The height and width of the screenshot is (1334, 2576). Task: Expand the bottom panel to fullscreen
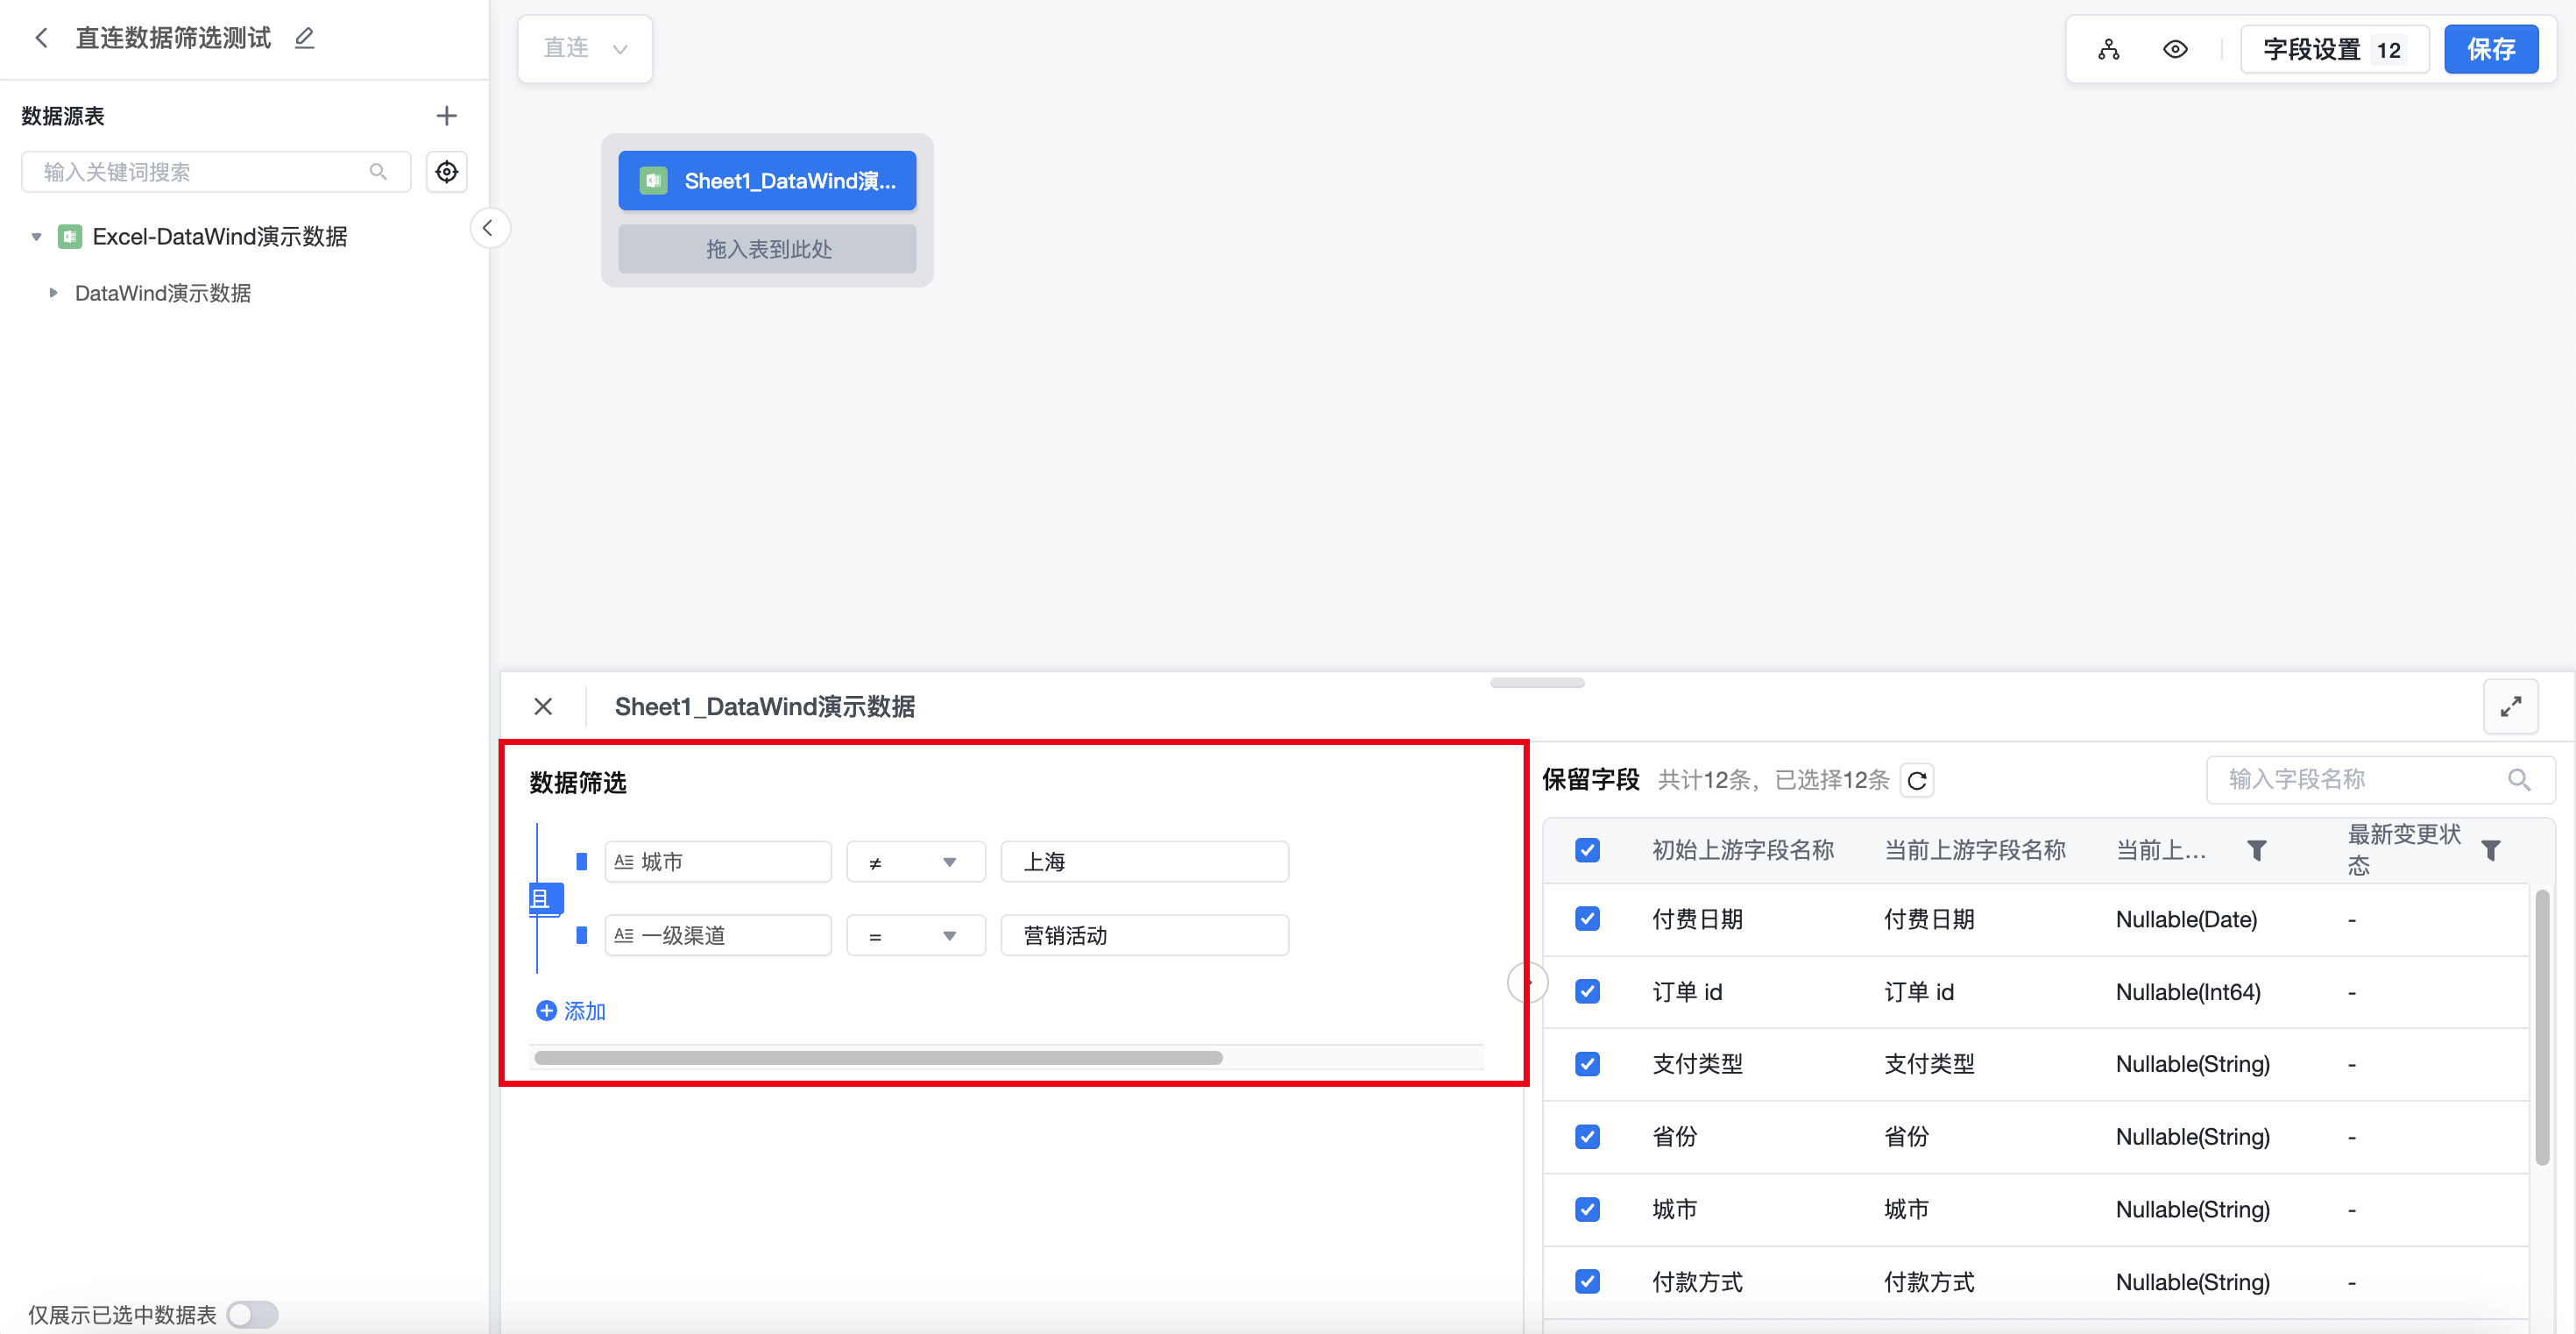[x=2510, y=706]
